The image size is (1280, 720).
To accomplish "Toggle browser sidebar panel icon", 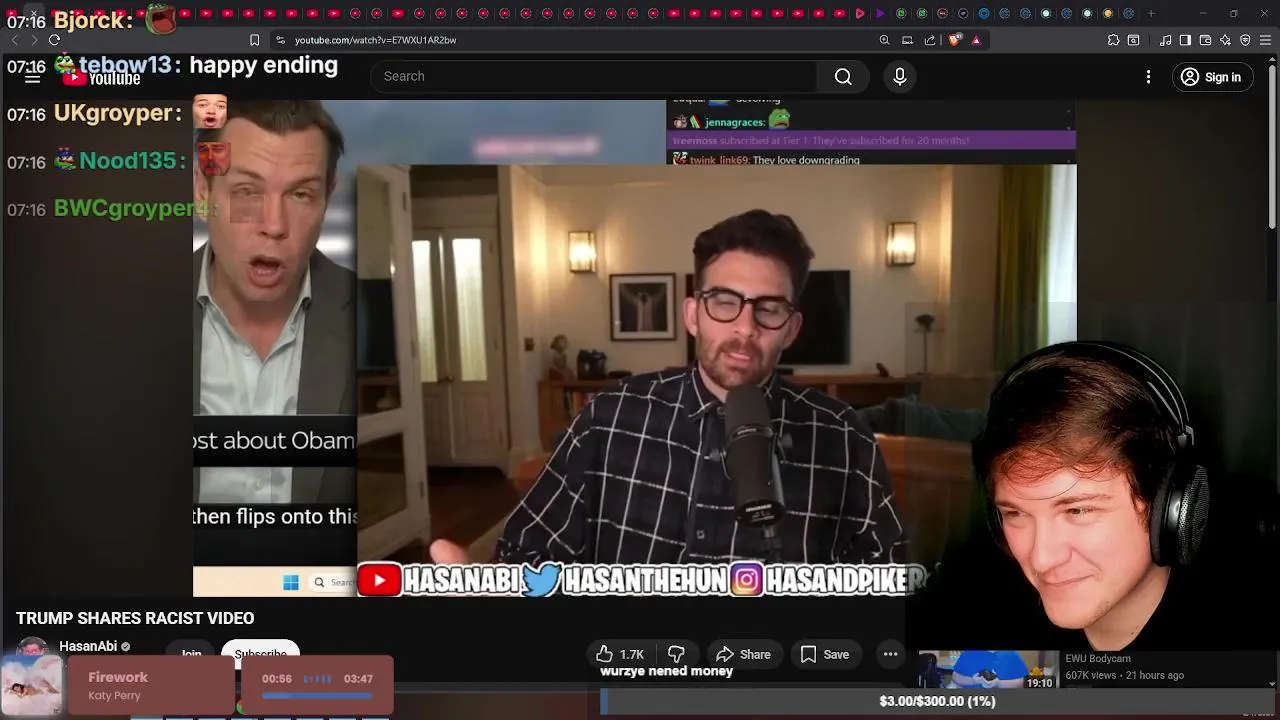I will point(1185,40).
